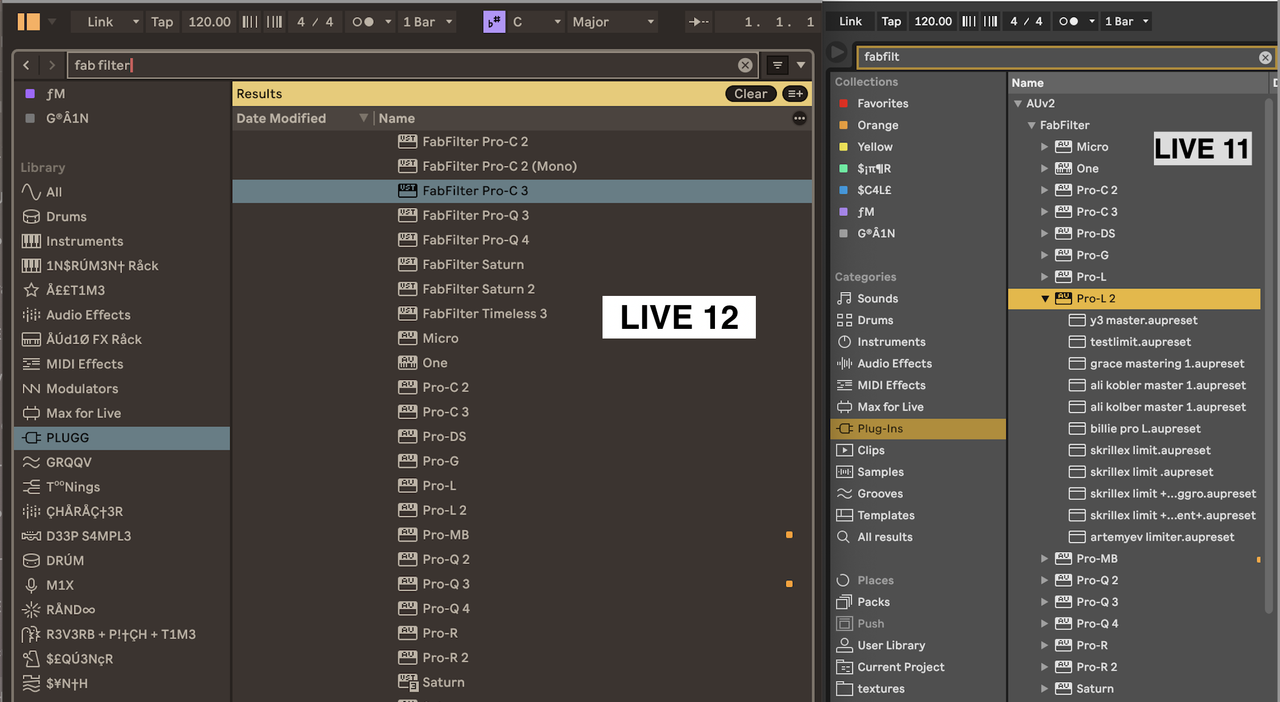
Task: Click the Live 11 preview play button
Action: [838, 53]
